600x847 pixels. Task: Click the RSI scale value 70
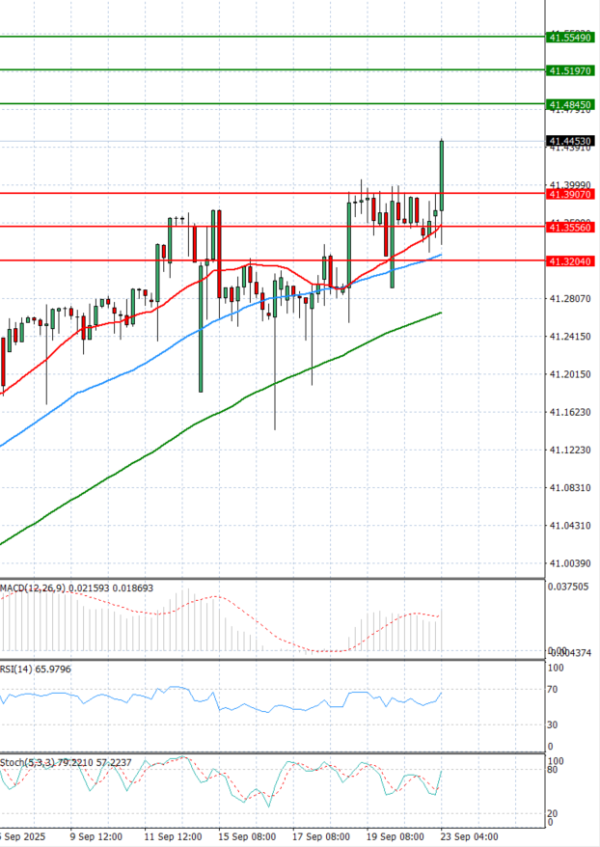552,690
